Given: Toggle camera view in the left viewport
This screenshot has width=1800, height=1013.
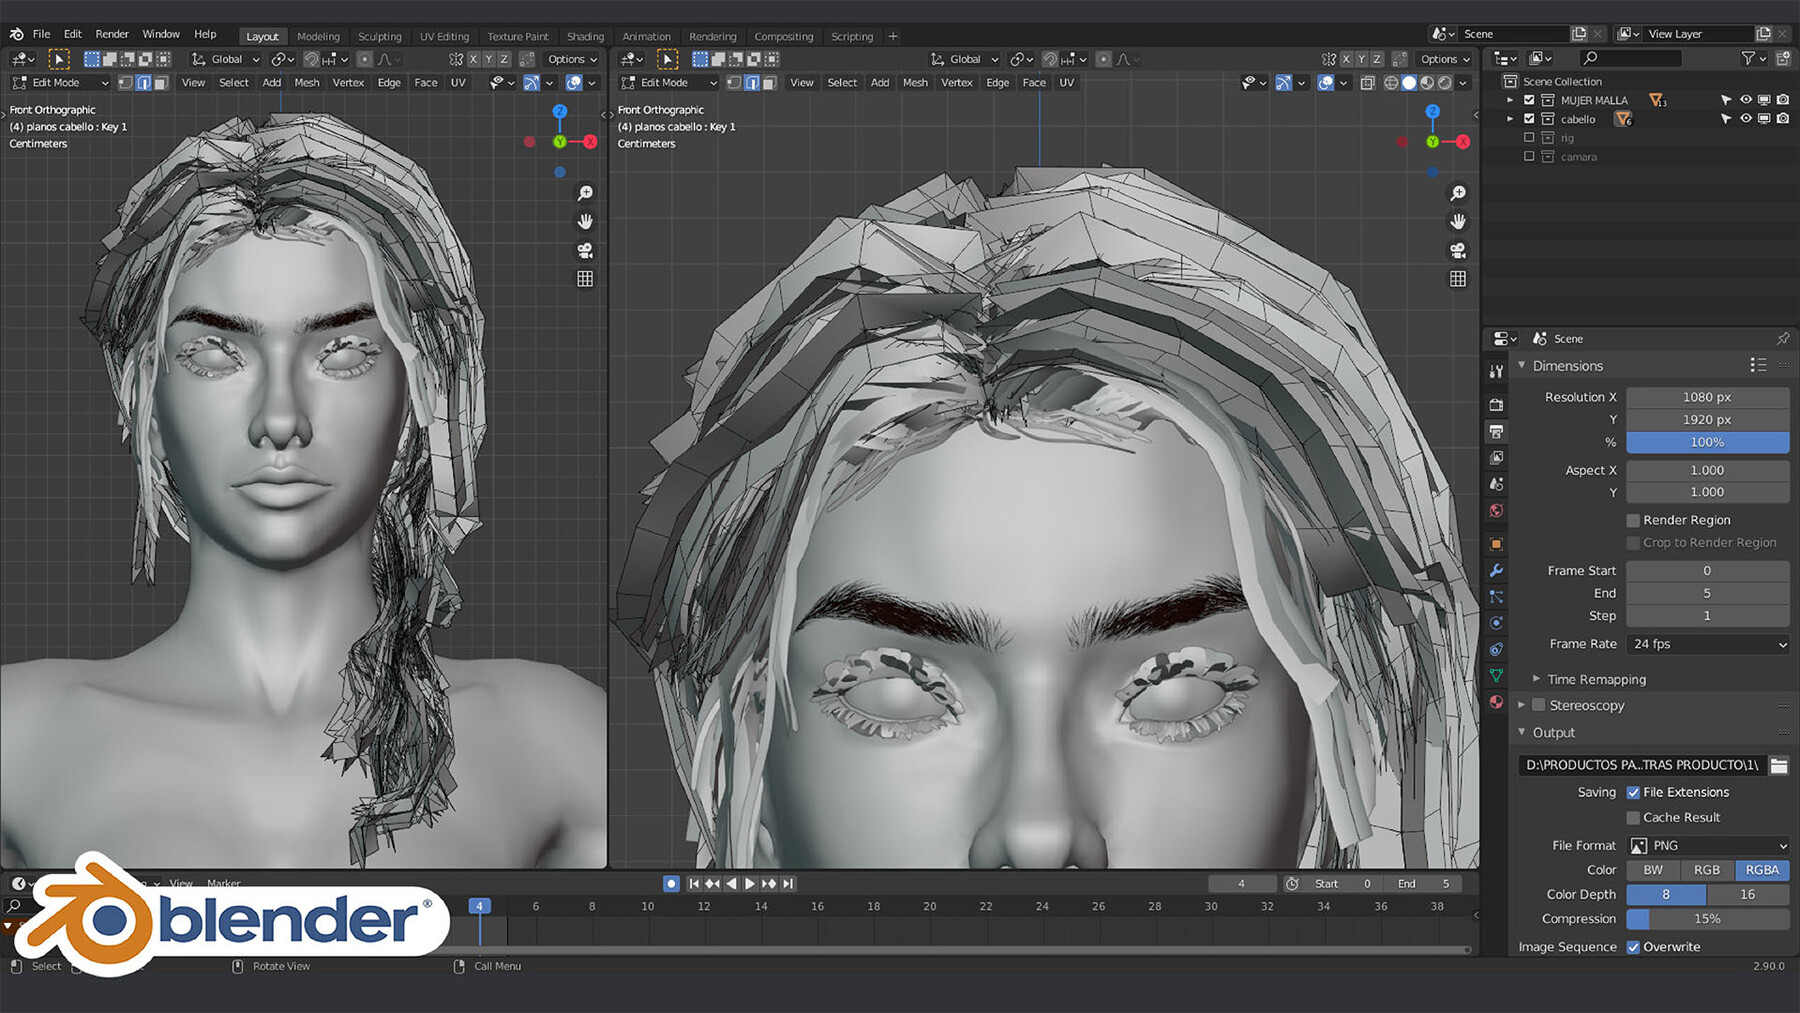Looking at the screenshot, I should pyautogui.click(x=585, y=250).
